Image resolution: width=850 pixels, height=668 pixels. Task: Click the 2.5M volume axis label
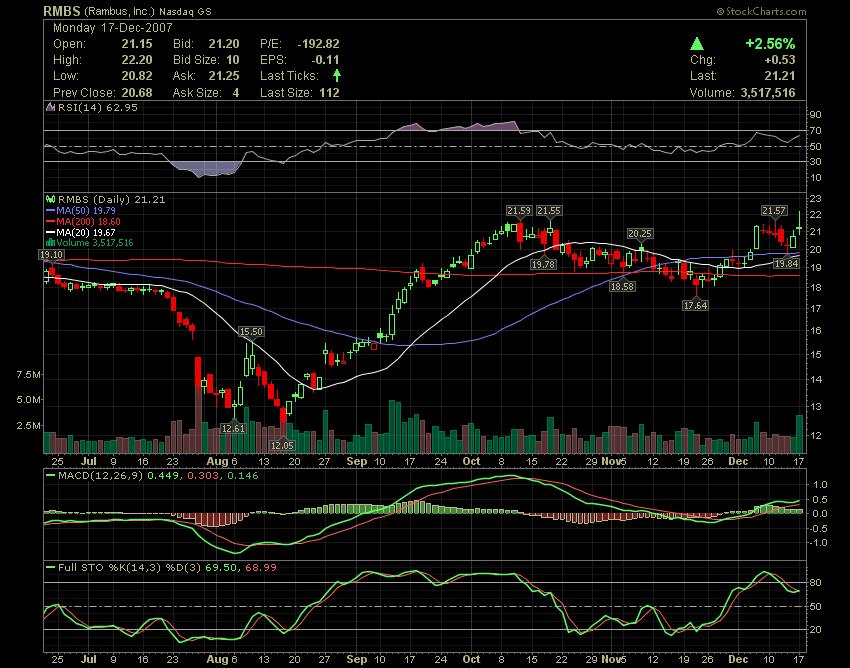(x=29, y=426)
